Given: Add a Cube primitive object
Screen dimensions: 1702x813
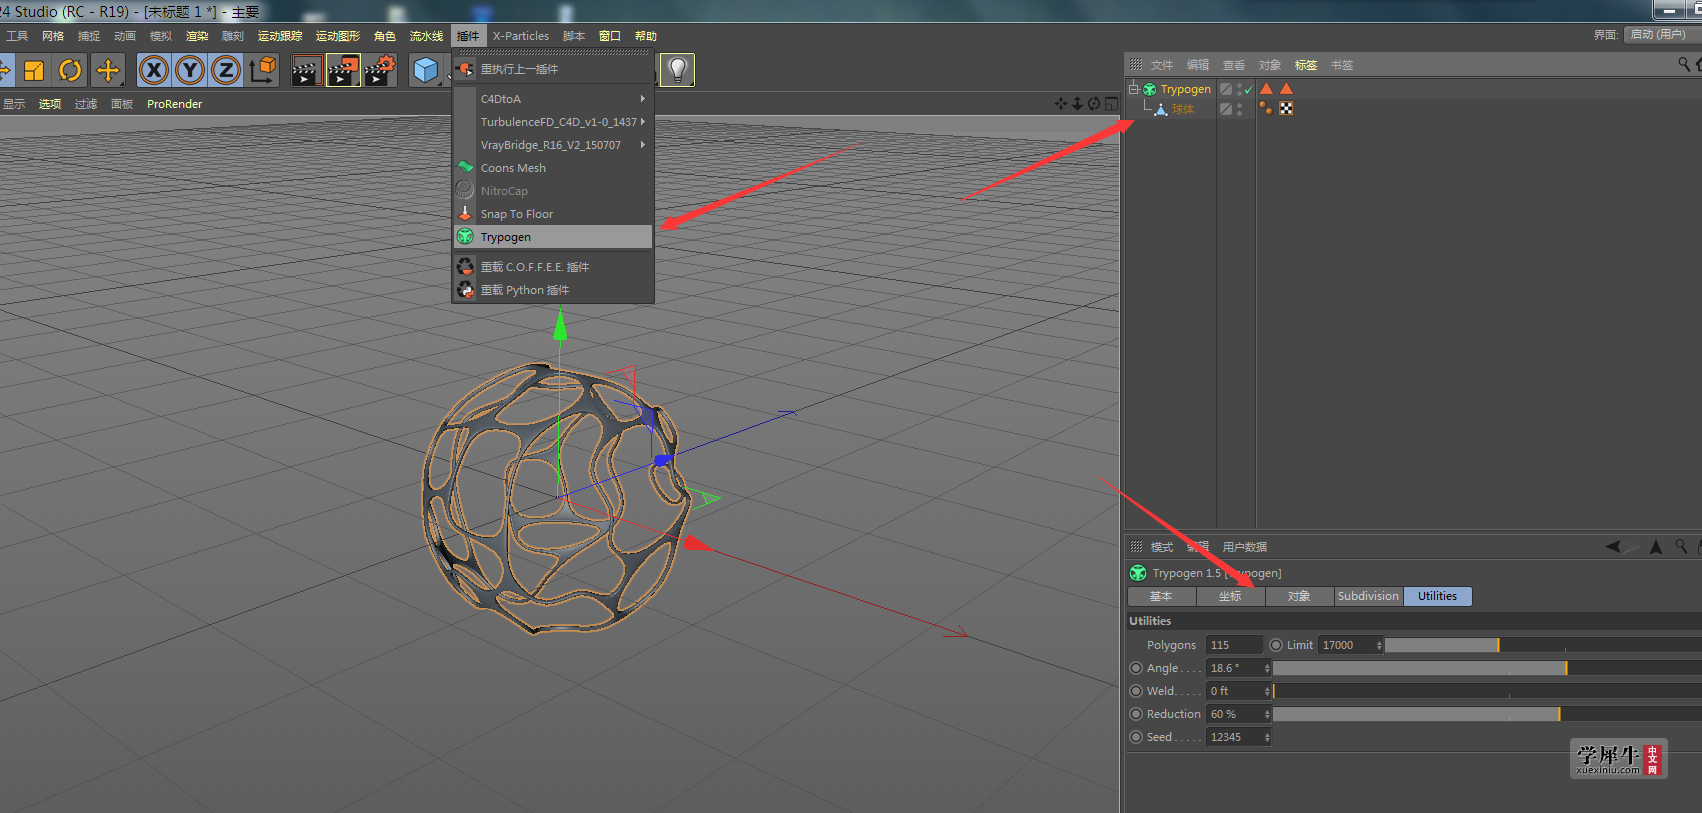Looking at the screenshot, I should click(426, 70).
